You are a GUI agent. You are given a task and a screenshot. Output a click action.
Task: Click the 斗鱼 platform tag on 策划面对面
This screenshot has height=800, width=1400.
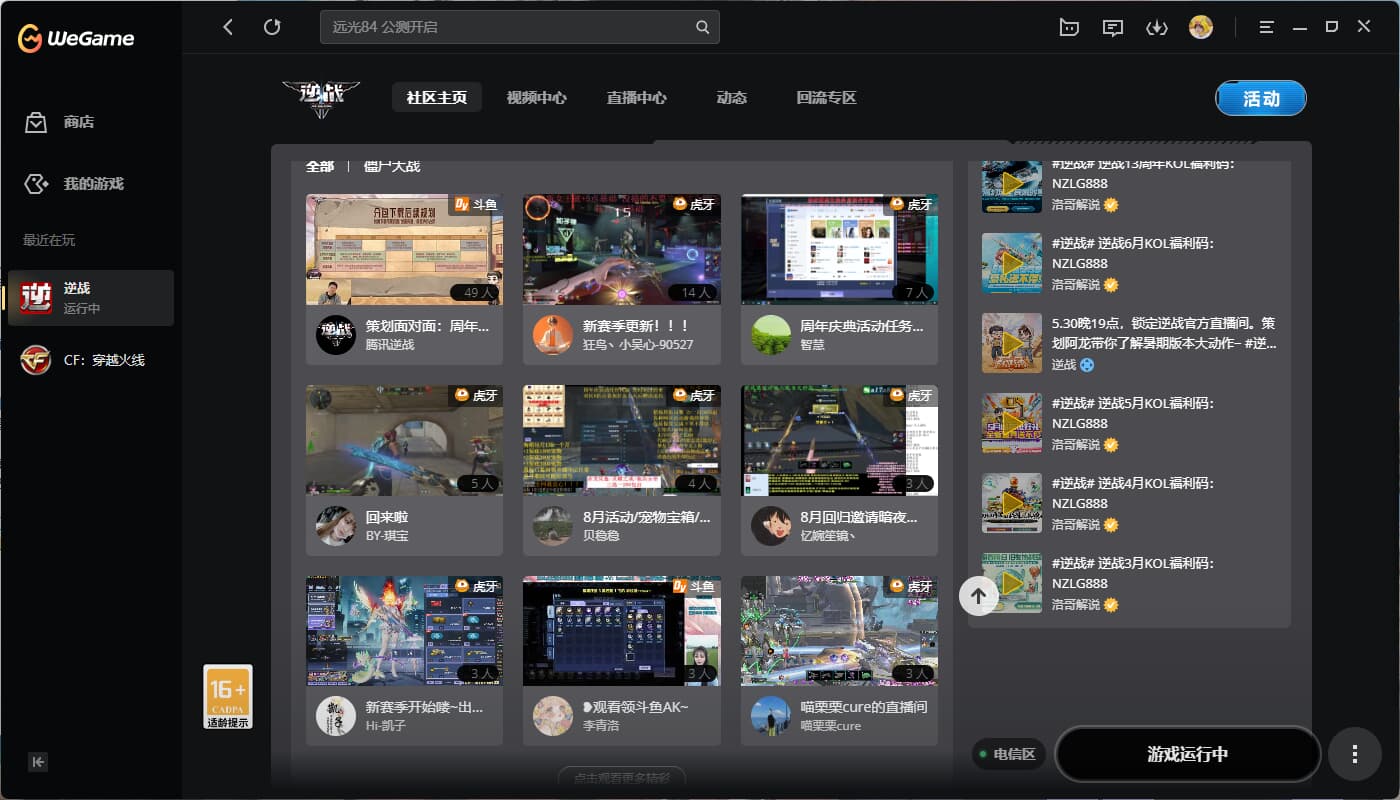click(476, 204)
